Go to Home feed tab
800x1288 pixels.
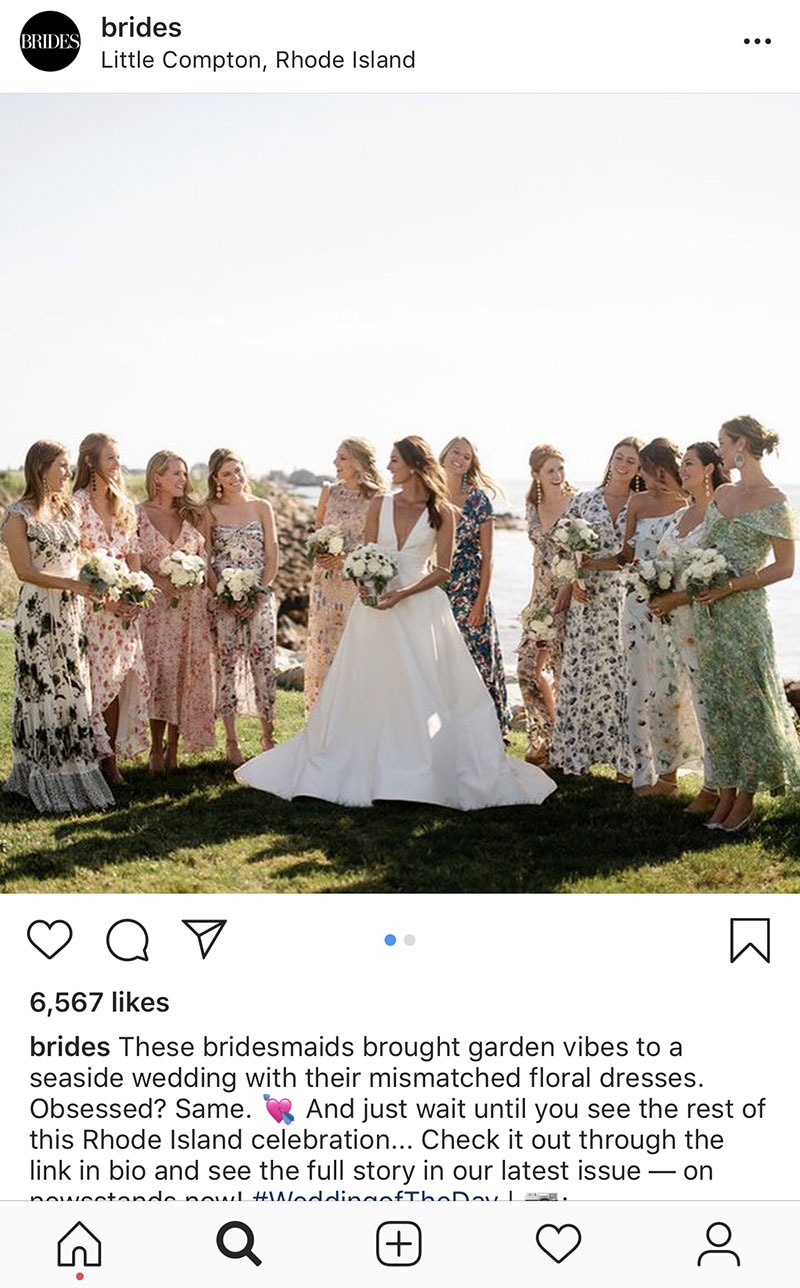(79, 1245)
